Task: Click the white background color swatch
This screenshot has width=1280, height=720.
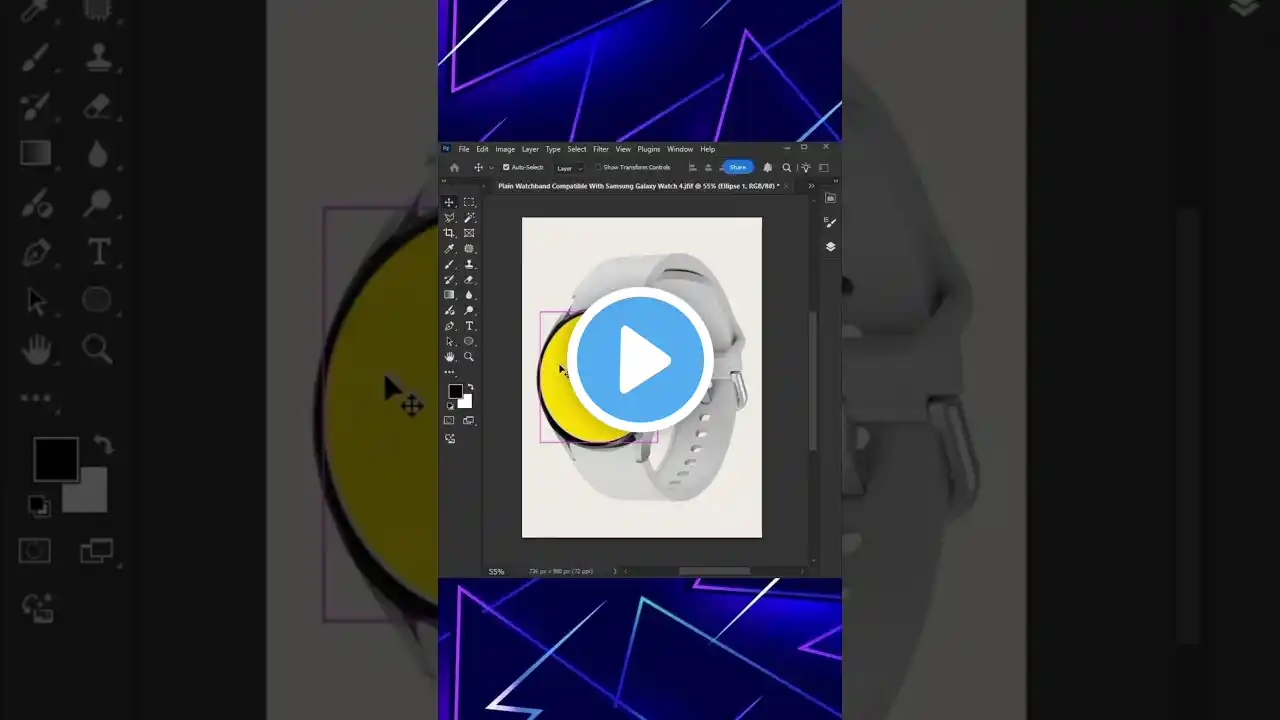Action: 467,402
